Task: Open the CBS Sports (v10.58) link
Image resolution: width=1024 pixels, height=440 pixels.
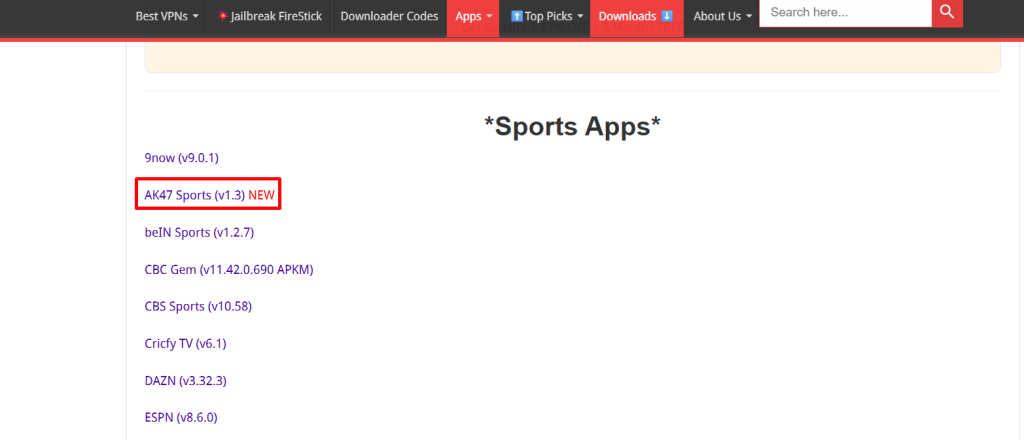Action: (198, 306)
